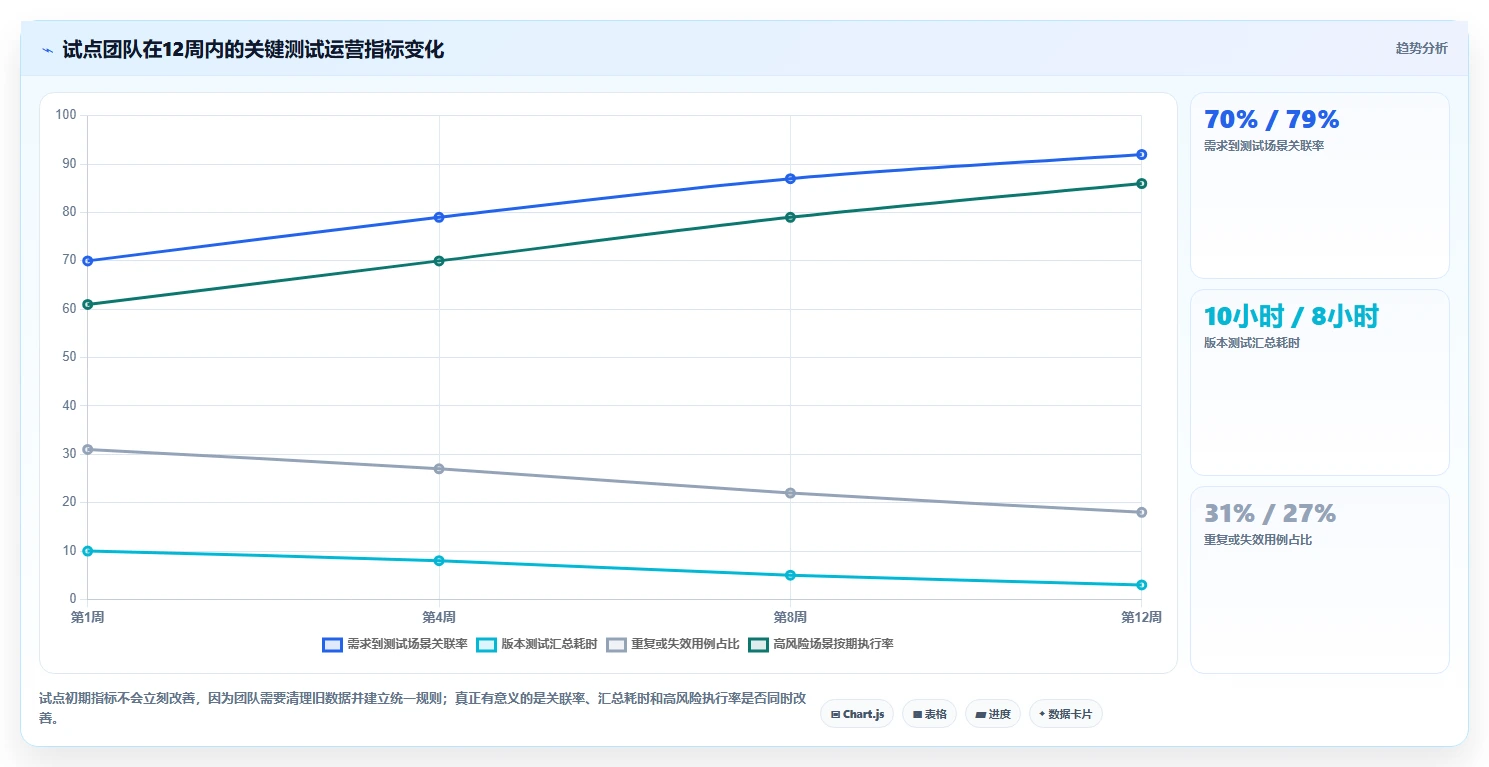Click the cyan line point at 第4周 (8)

click(x=439, y=561)
